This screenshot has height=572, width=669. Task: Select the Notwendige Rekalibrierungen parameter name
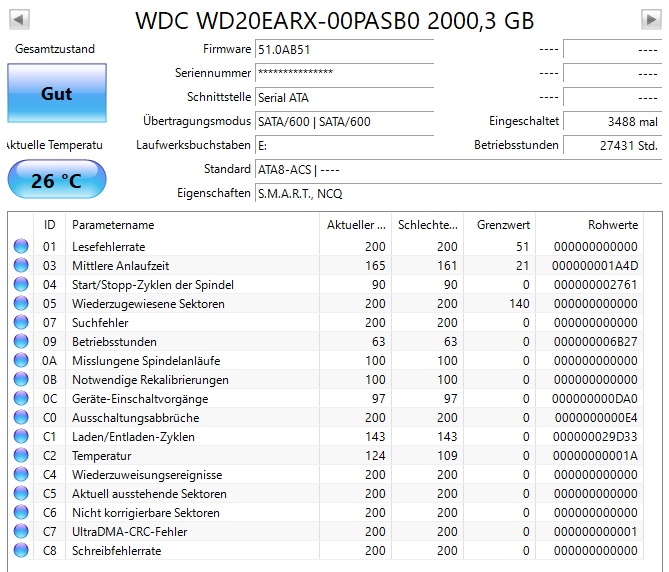coord(150,380)
